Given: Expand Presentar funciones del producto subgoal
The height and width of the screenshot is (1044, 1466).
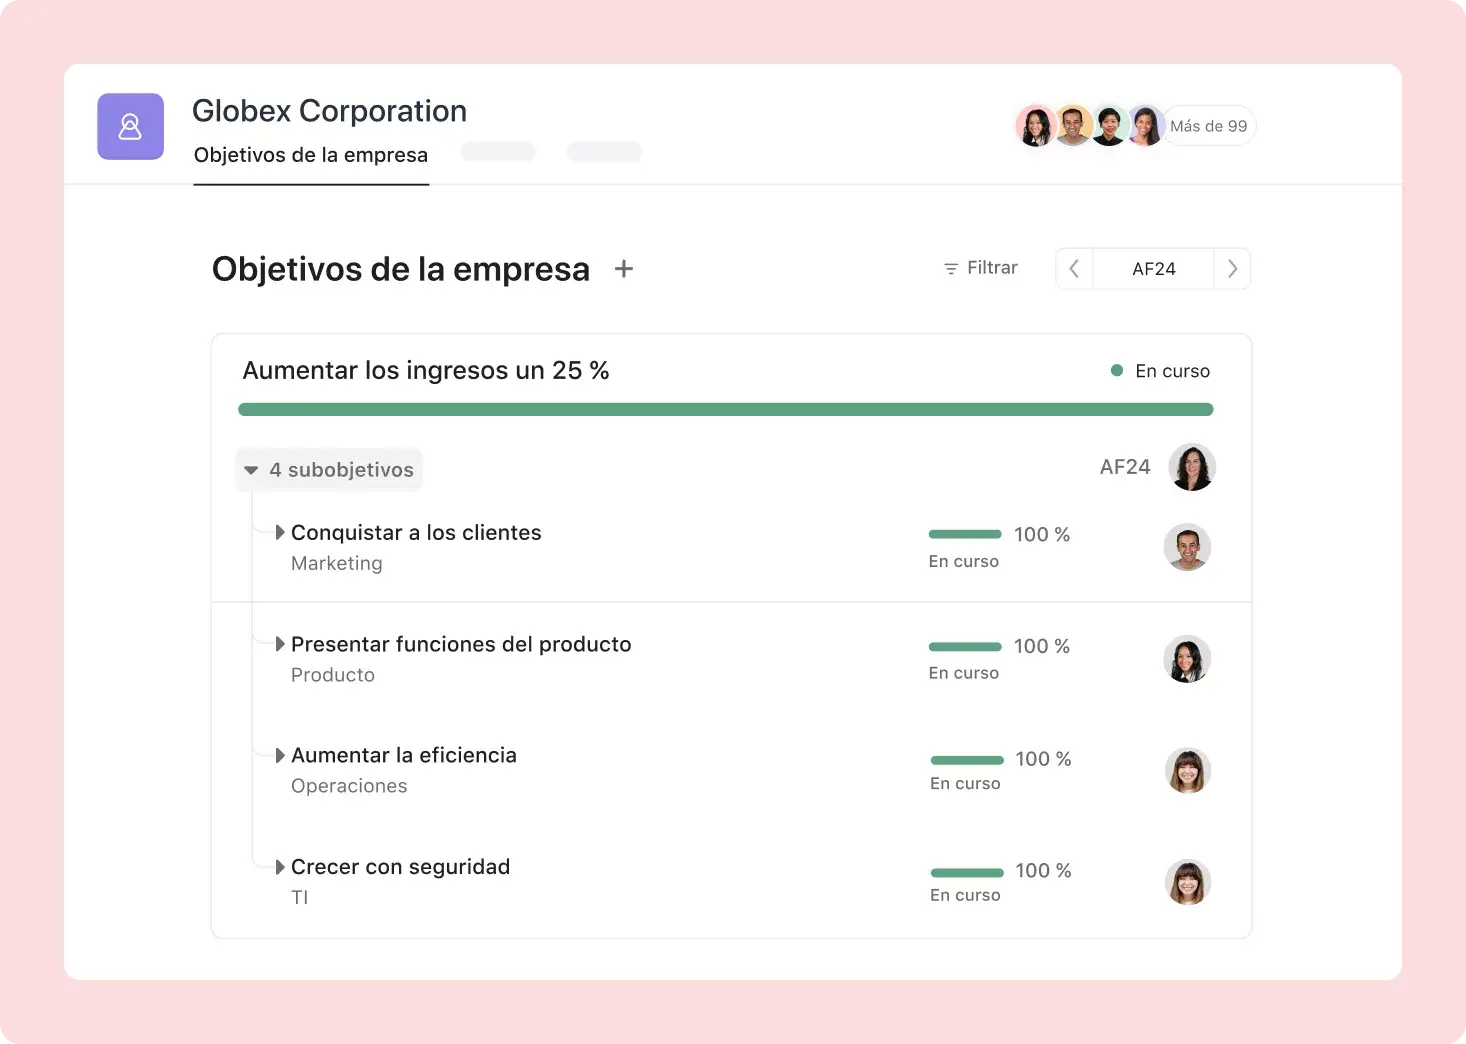Looking at the screenshot, I should click(x=281, y=645).
